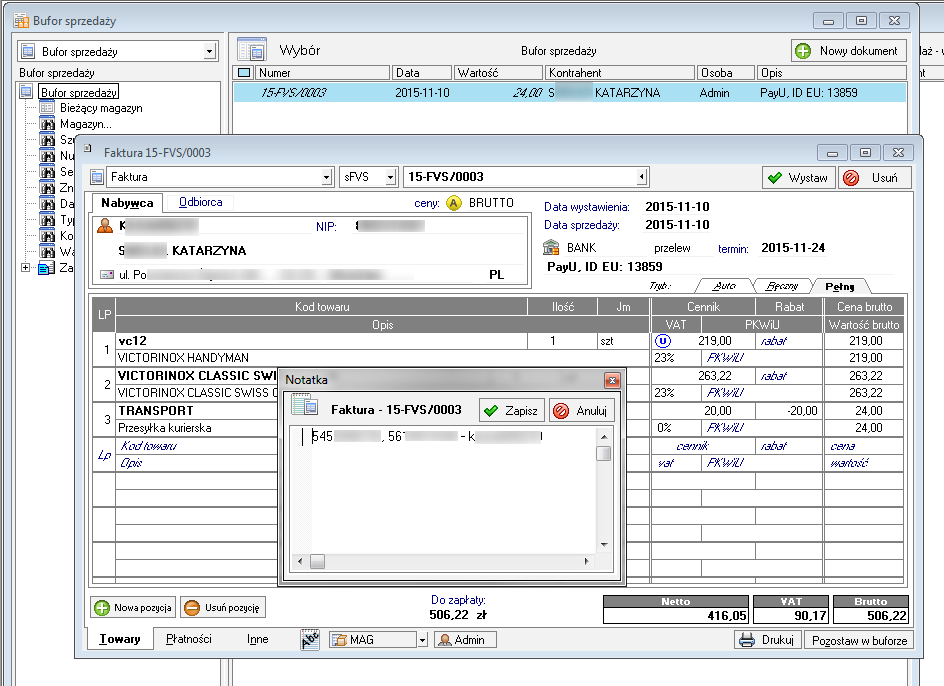Open the sFVS series dropdown
The width and height of the screenshot is (944, 686).
390,177
